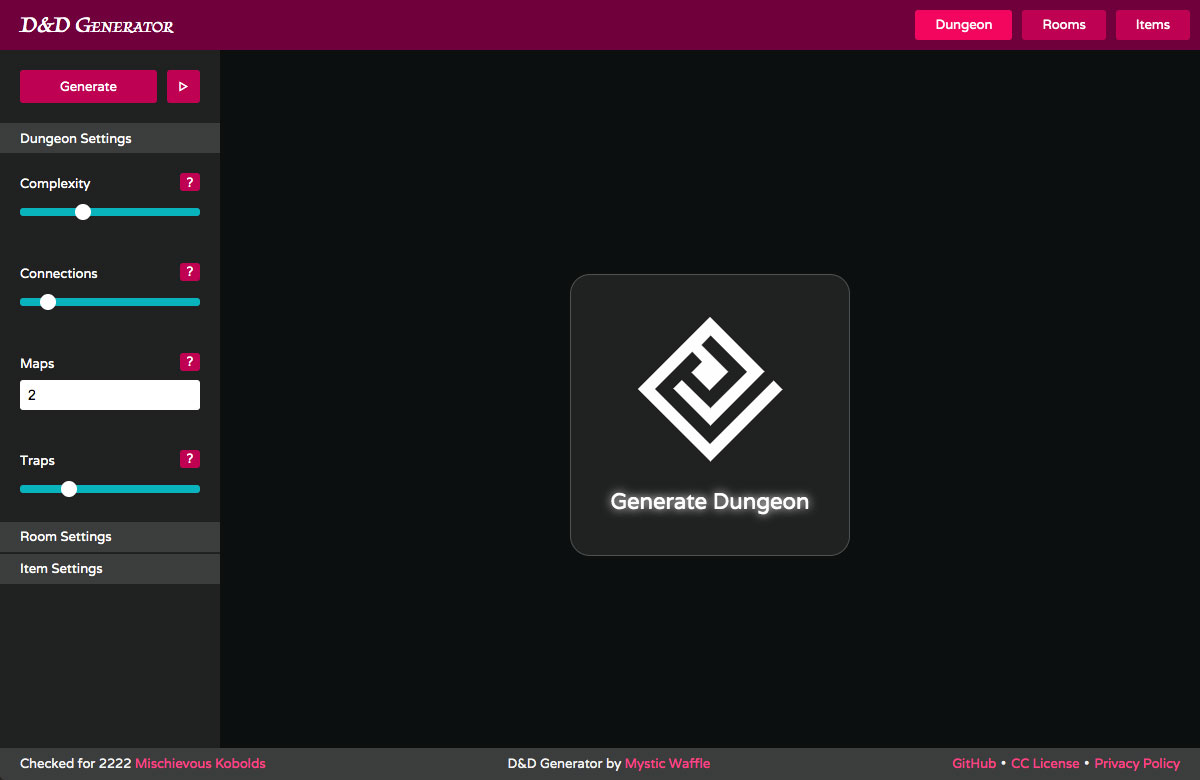Click the play arrow next to Generate
The width and height of the screenshot is (1200, 780).
[x=183, y=87]
